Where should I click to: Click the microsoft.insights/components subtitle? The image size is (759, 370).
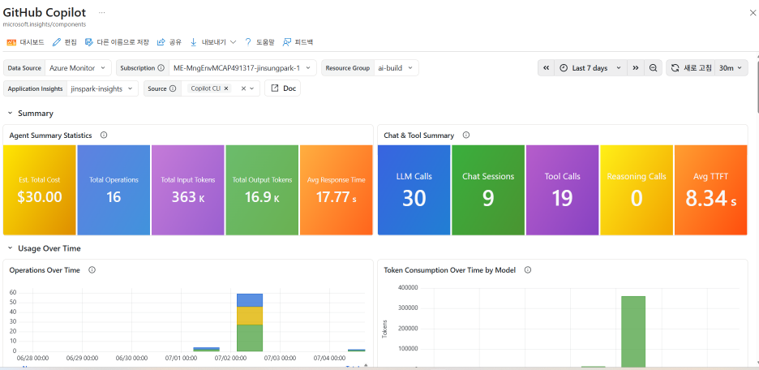[x=44, y=24]
